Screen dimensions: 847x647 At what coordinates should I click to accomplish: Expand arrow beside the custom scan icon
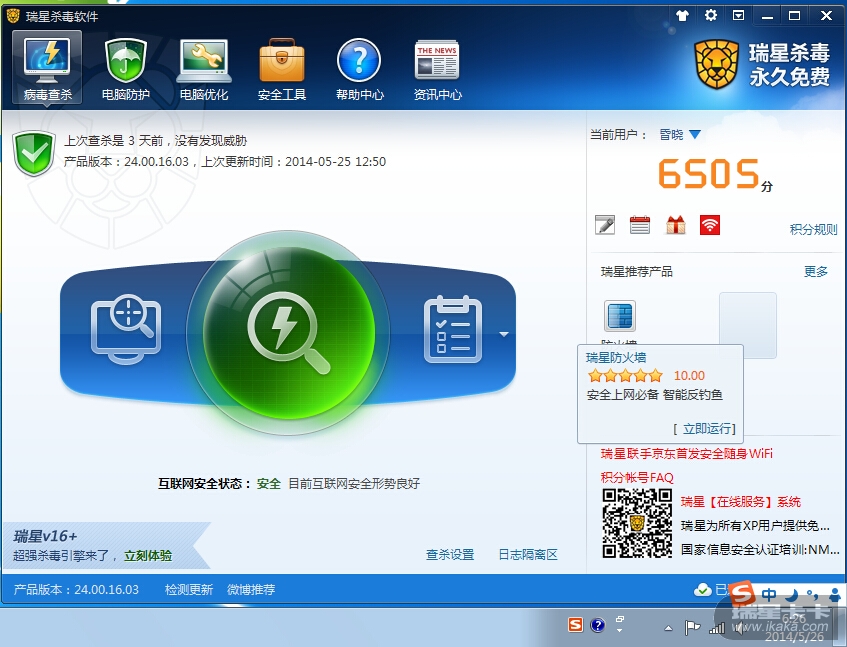coord(504,334)
